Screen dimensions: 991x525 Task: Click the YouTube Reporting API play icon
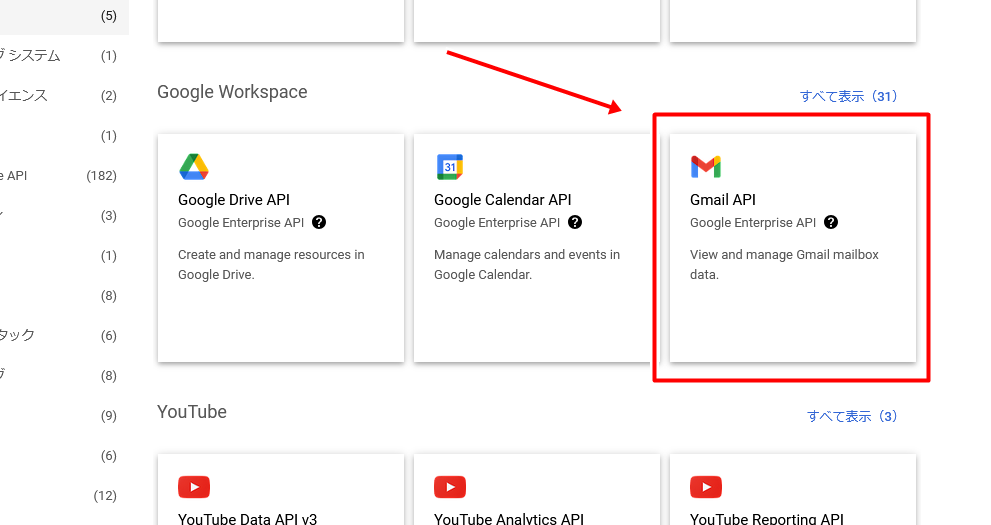click(x=706, y=487)
